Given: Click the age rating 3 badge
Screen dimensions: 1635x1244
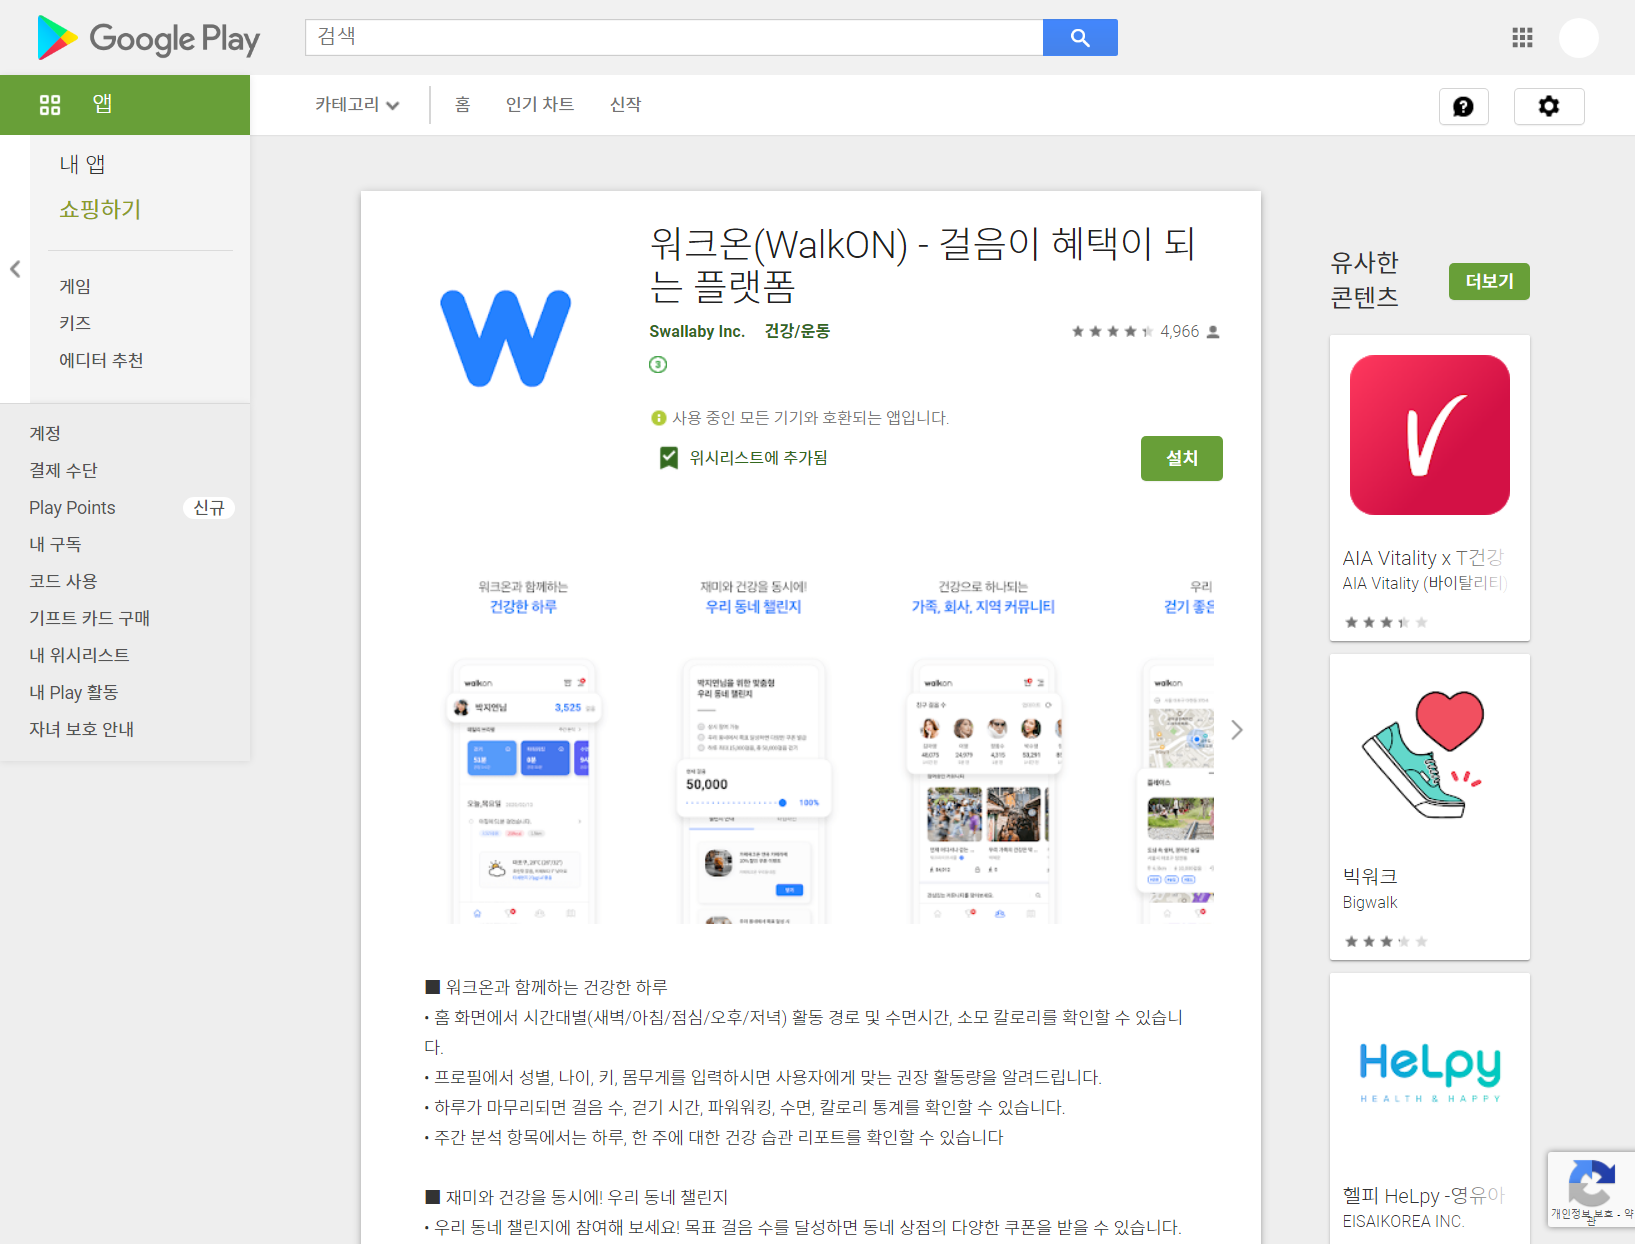Looking at the screenshot, I should point(658,364).
